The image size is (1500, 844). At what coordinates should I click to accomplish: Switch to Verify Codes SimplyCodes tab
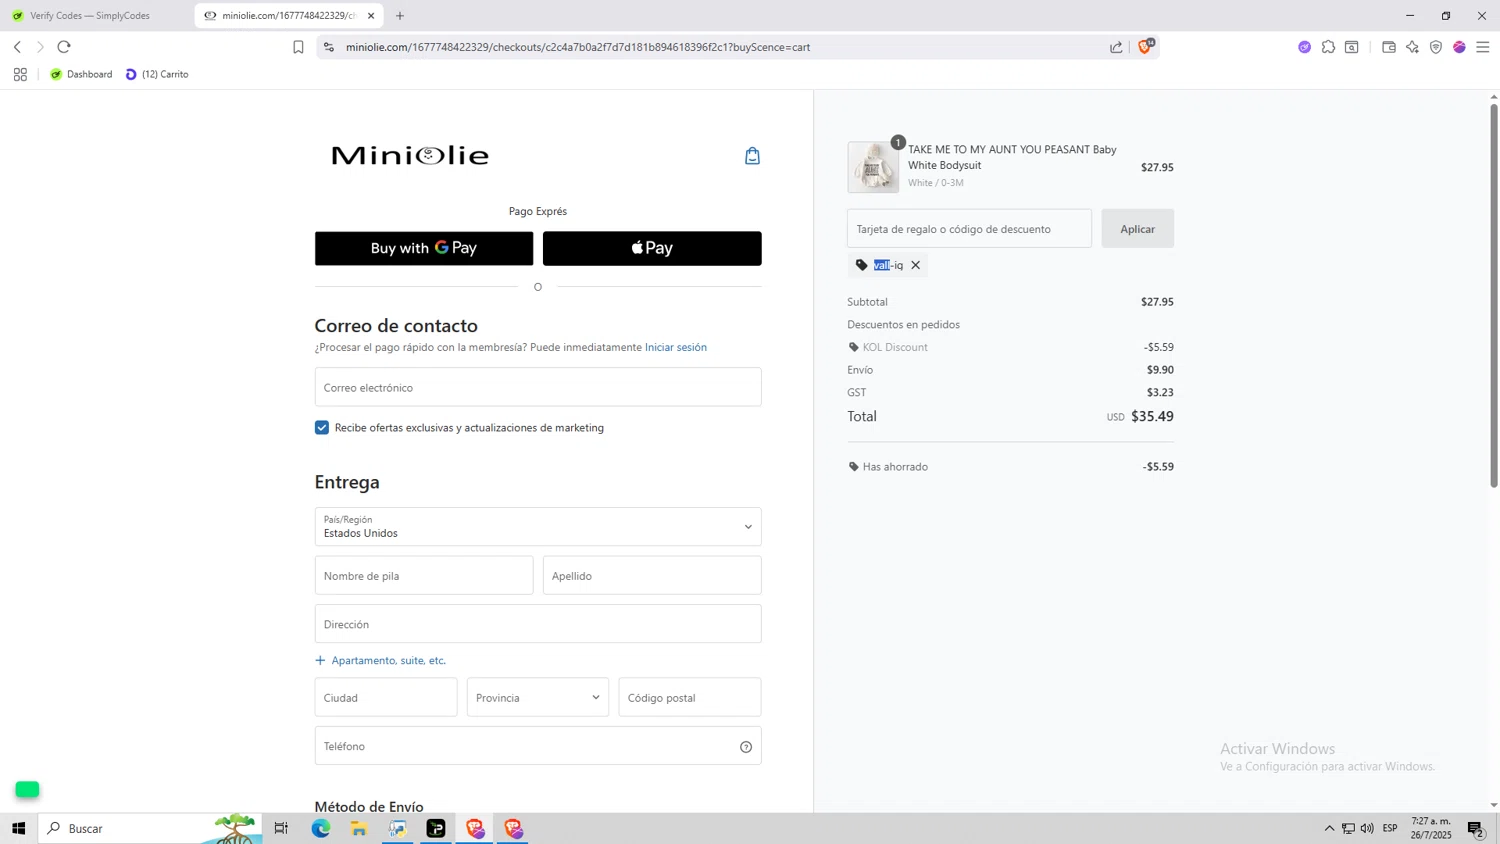click(90, 16)
